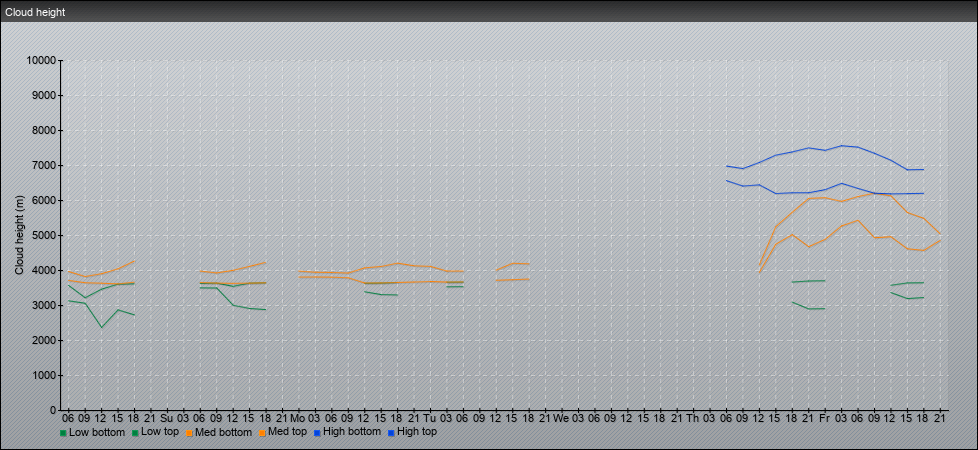Image resolution: width=978 pixels, height=450 pixels.
Task: Click the 0 y-axis value
Action: (x=53, y=410)
